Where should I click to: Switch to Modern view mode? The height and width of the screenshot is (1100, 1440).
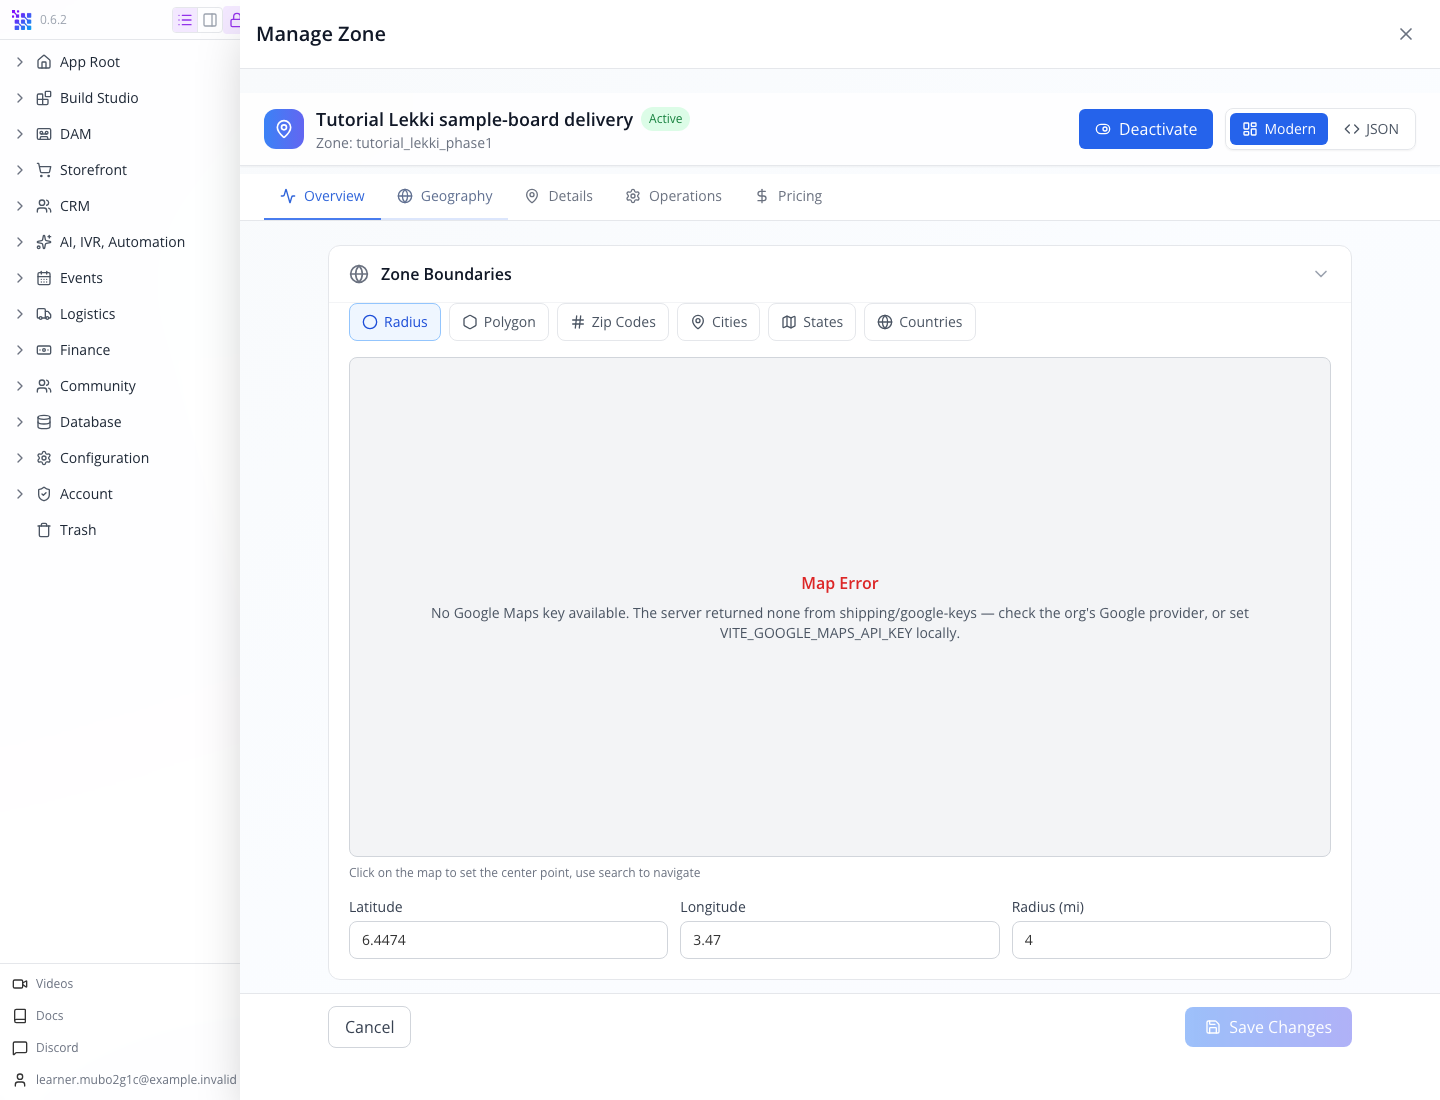[x=1279, y=129]
